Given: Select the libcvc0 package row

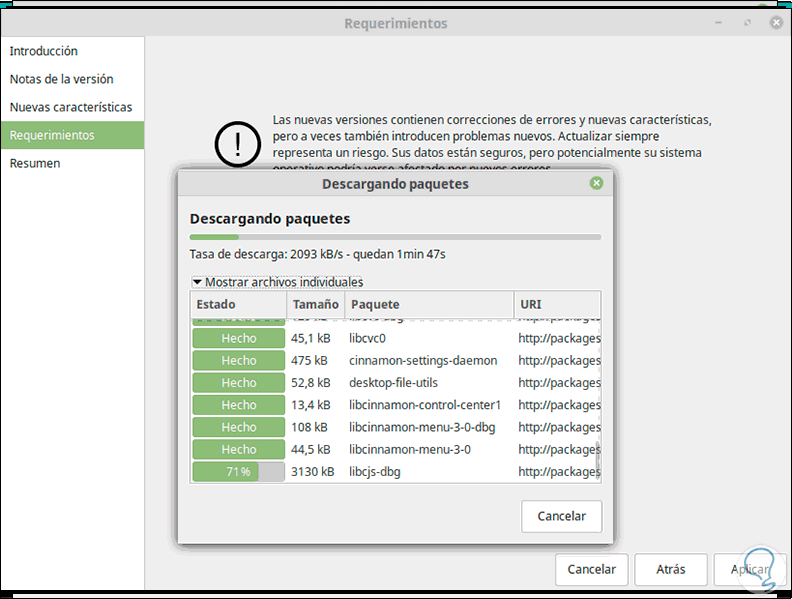Looking at the screenshot, I should (x=395, y=338).
